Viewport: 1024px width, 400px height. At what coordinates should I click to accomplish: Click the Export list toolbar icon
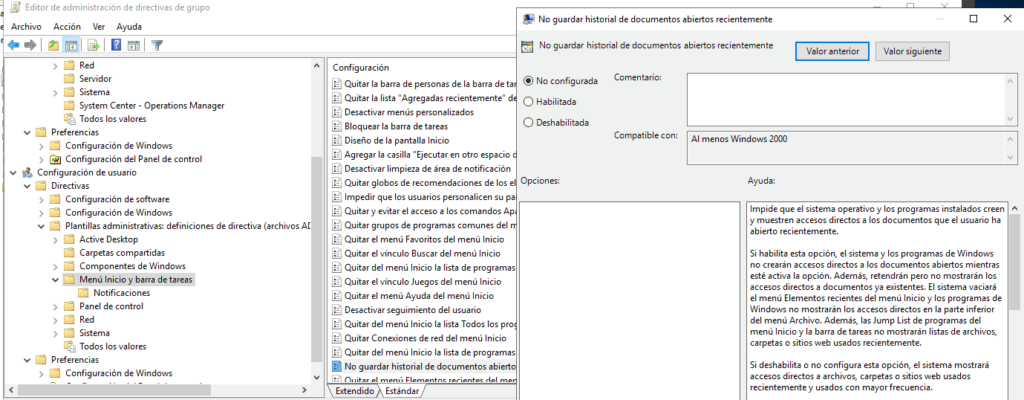pyautogui.click(x=93, y=45)
